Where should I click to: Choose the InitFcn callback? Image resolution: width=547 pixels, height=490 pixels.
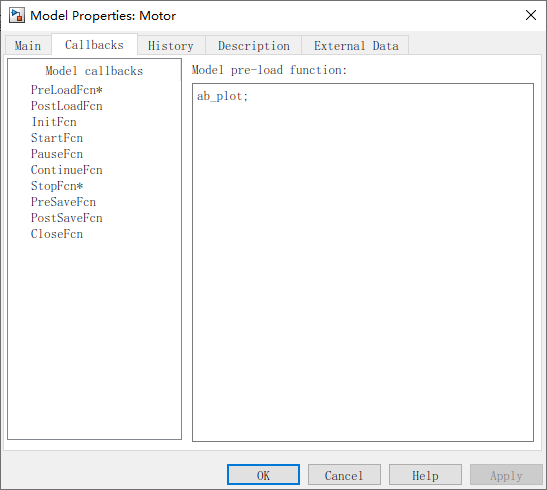coord(54,122)
